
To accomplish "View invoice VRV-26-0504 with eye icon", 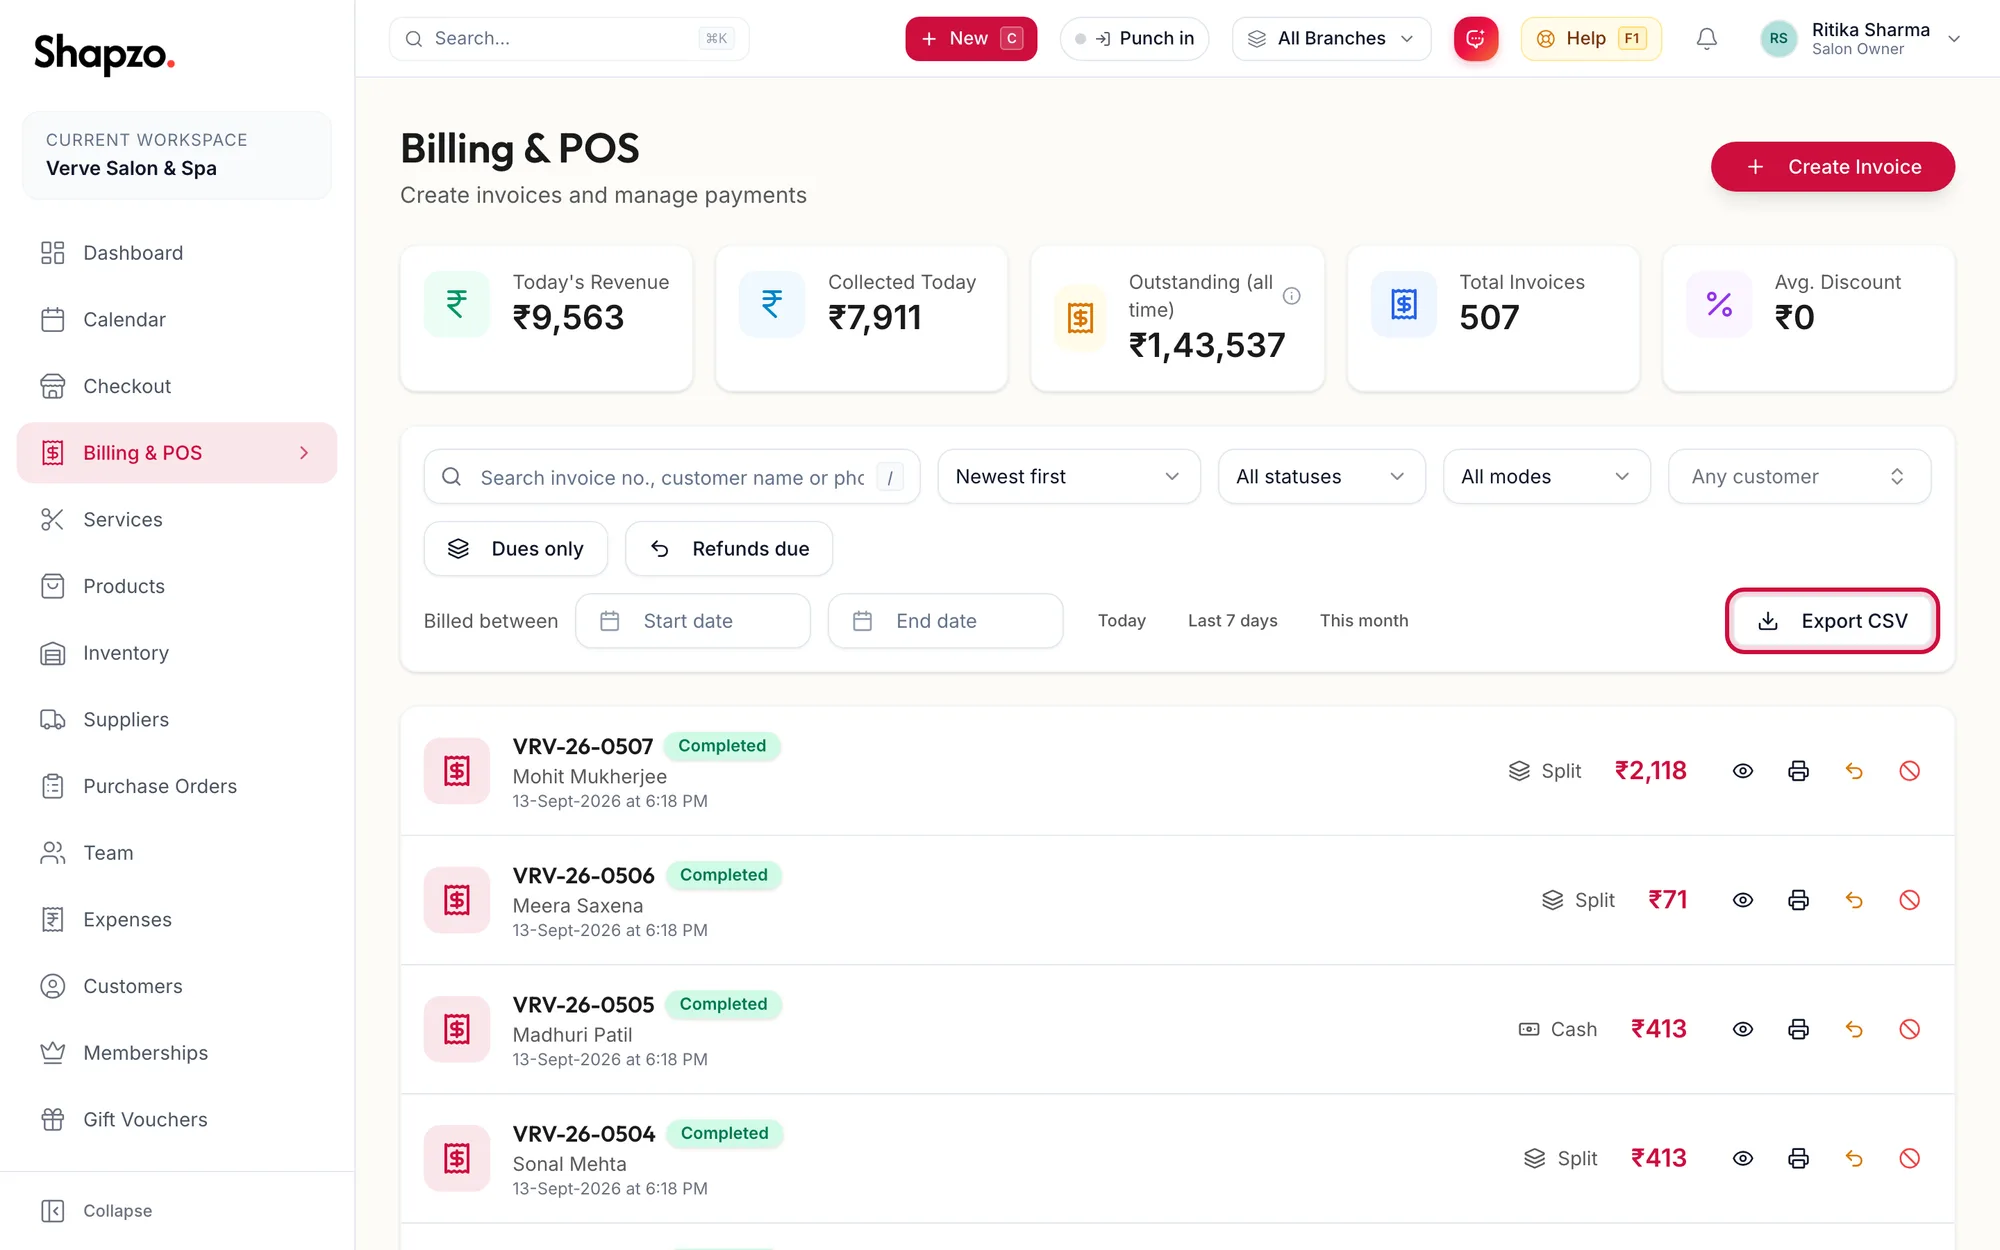I will pos(1743,1158).
